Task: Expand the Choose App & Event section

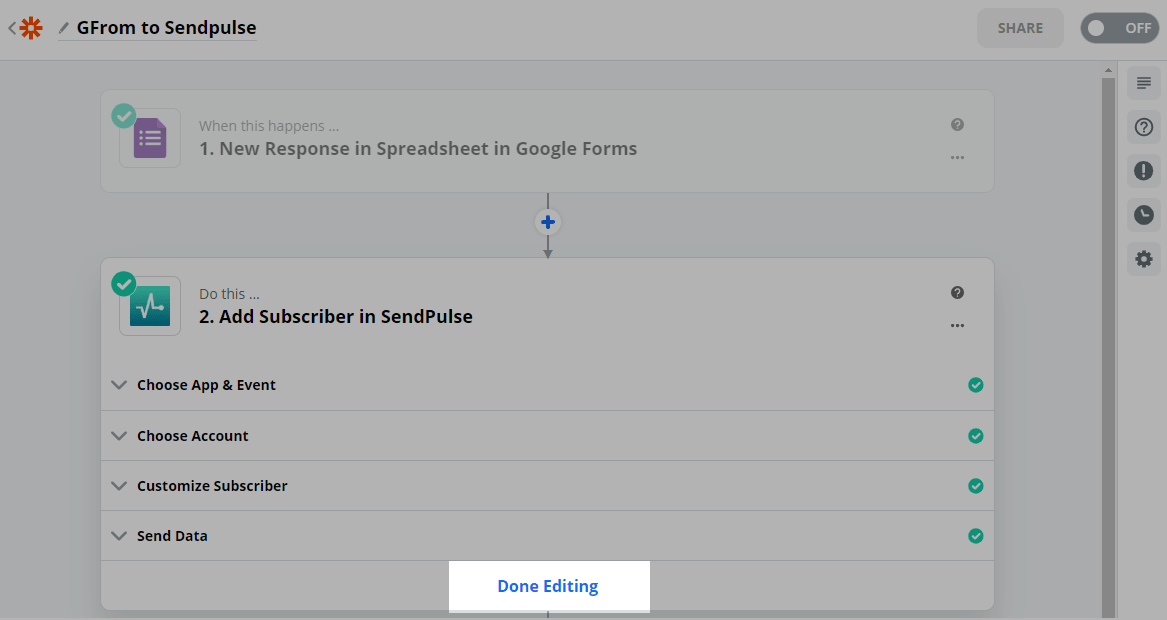Action: (x=206, y=385)
